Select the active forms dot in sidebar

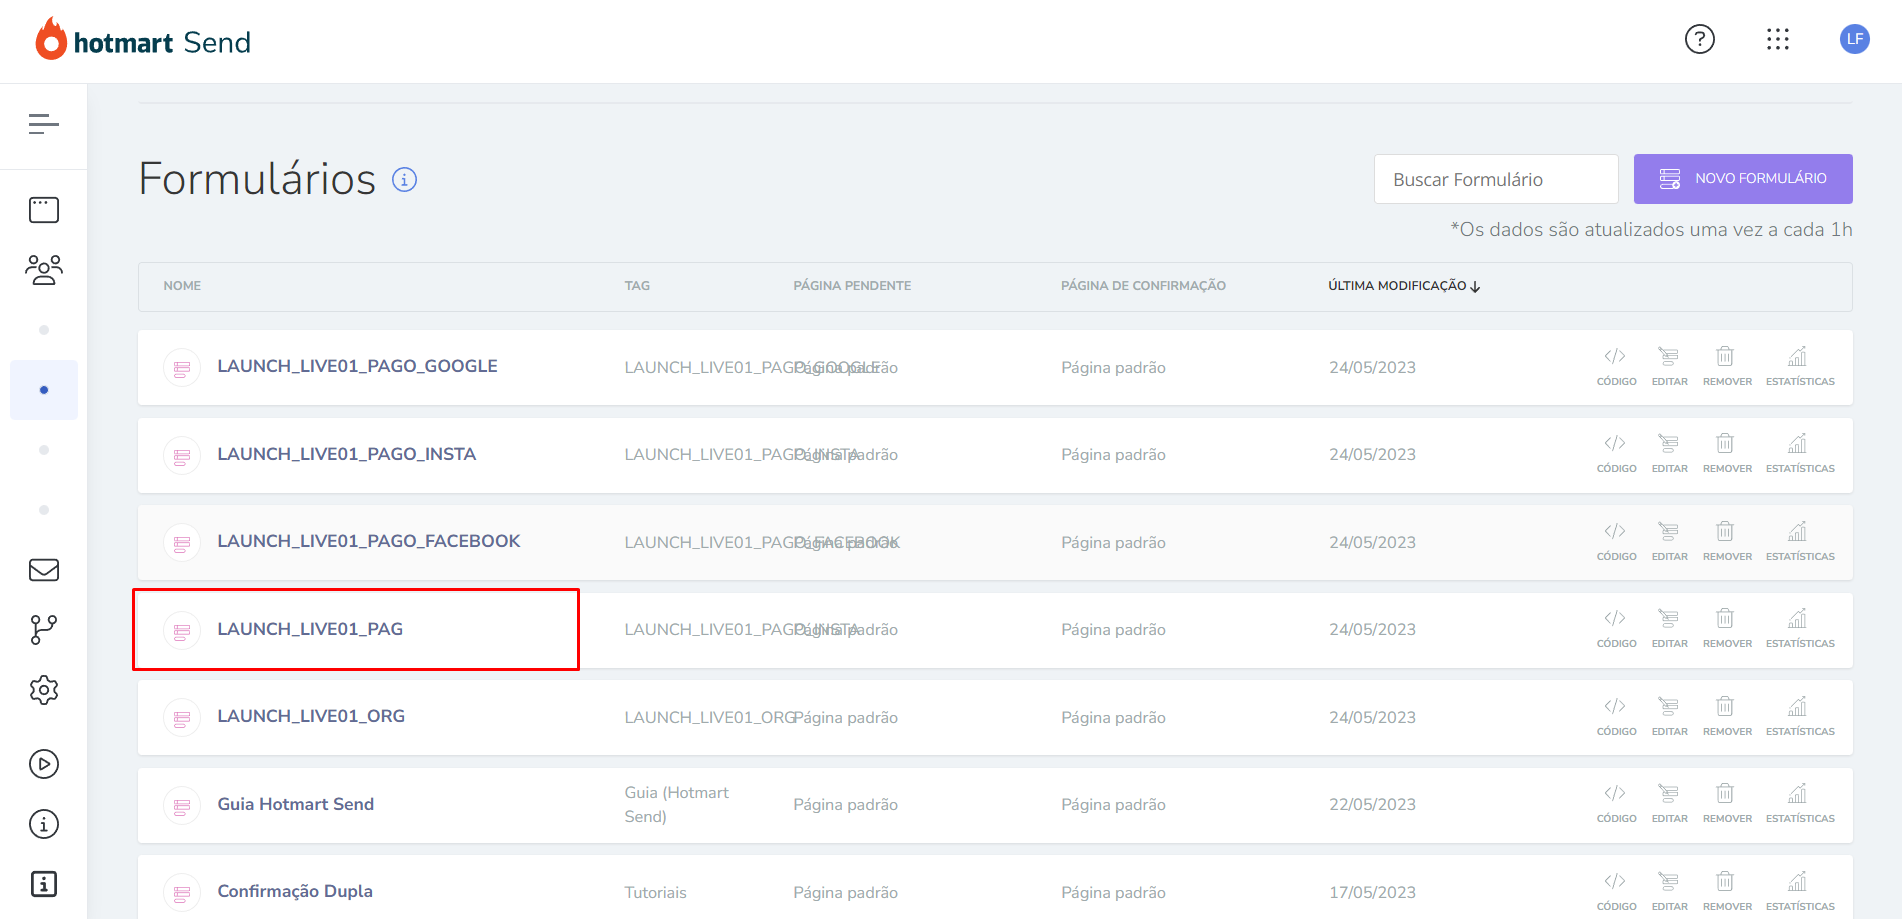tap(44, 390)
